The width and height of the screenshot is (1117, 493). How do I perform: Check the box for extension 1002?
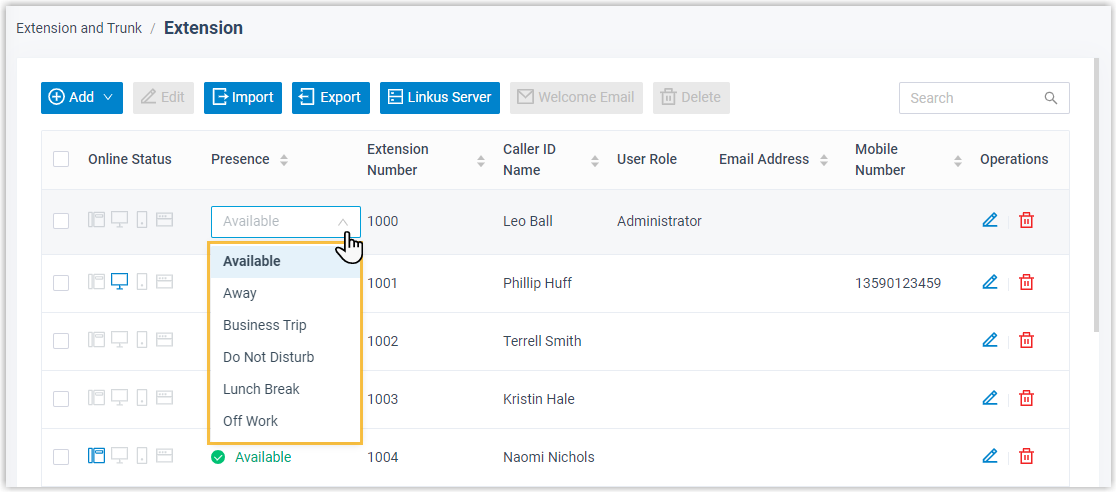61,341
